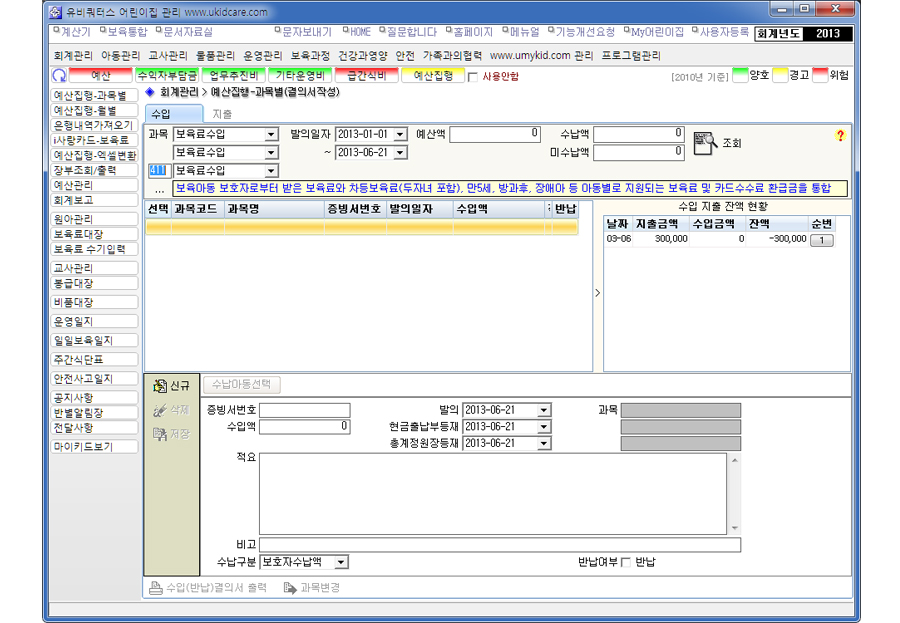900x623 pixels.
Task: Click the blue diamond breadcrumb icon
Action: (x=150, y=92)
